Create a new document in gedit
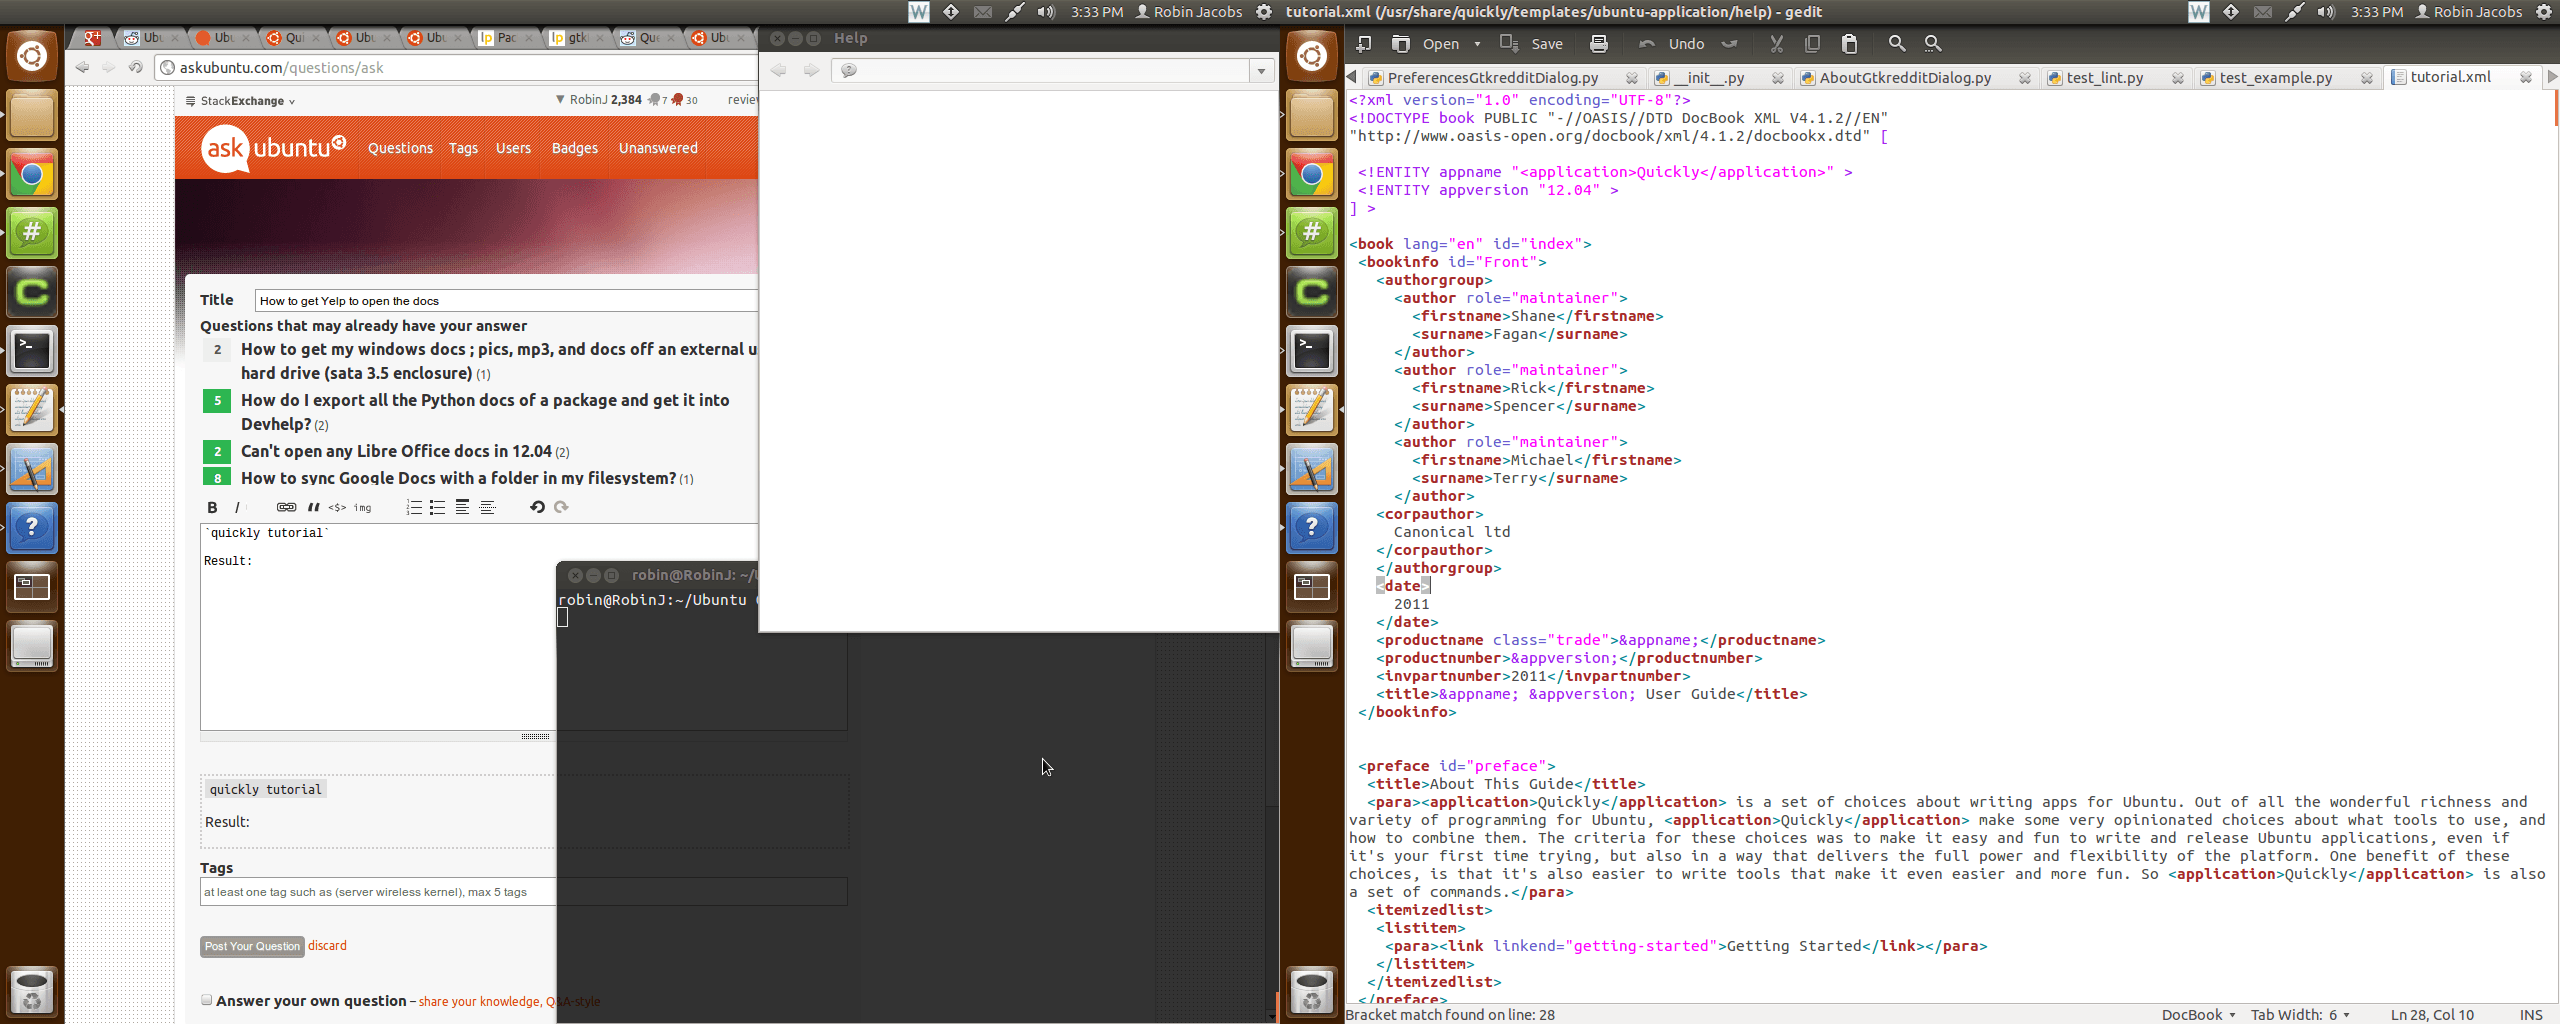 (x=1363, y=44)
